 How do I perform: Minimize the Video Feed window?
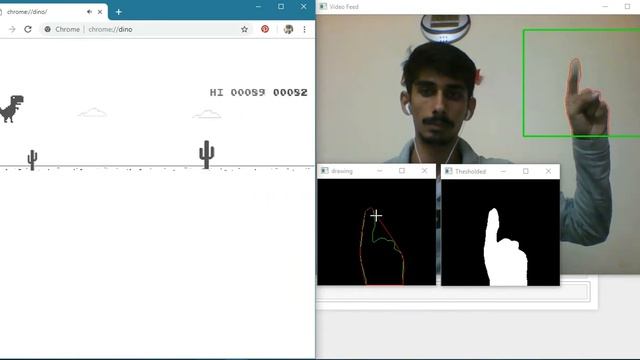pyautogui.click(x=605, y=7)
